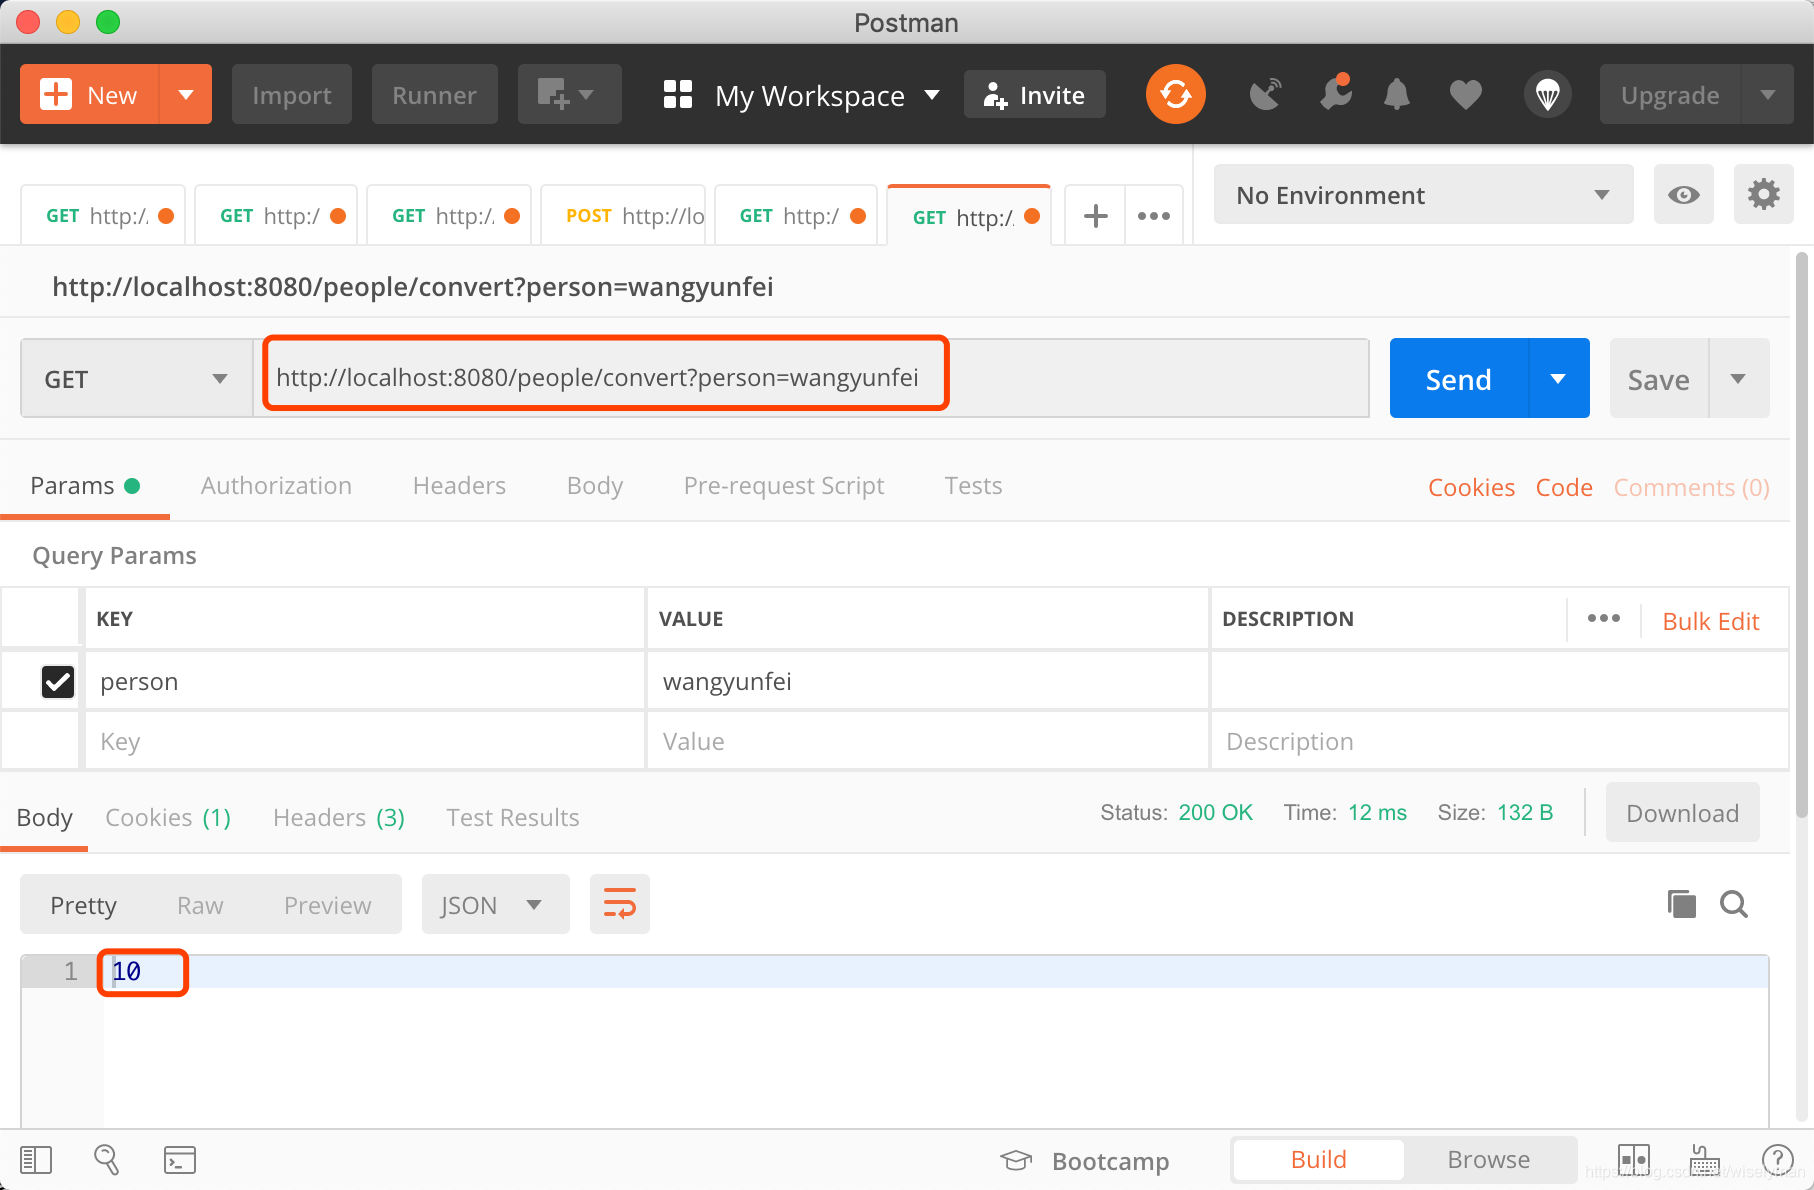
Task: Click the Bootcamp graduation cap icon
Action: (x=1016, y=1160)
